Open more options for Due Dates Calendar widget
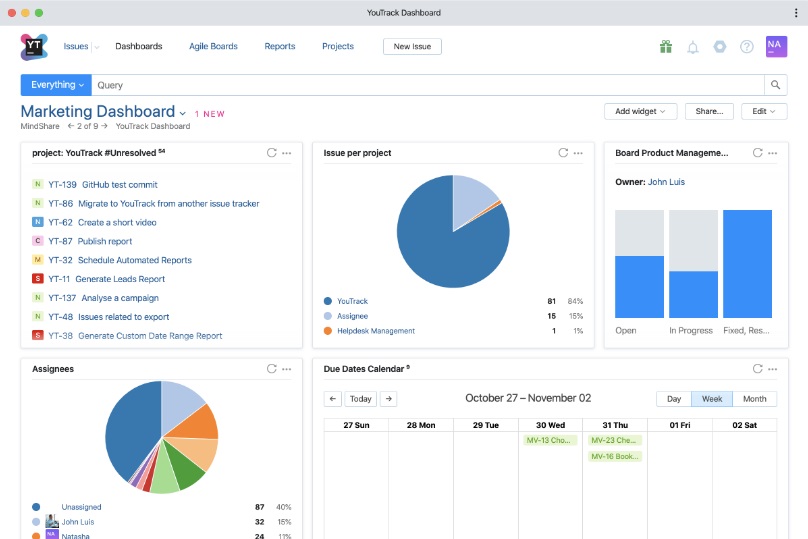Screen dimensions: 808x539 tap(772, 369)
